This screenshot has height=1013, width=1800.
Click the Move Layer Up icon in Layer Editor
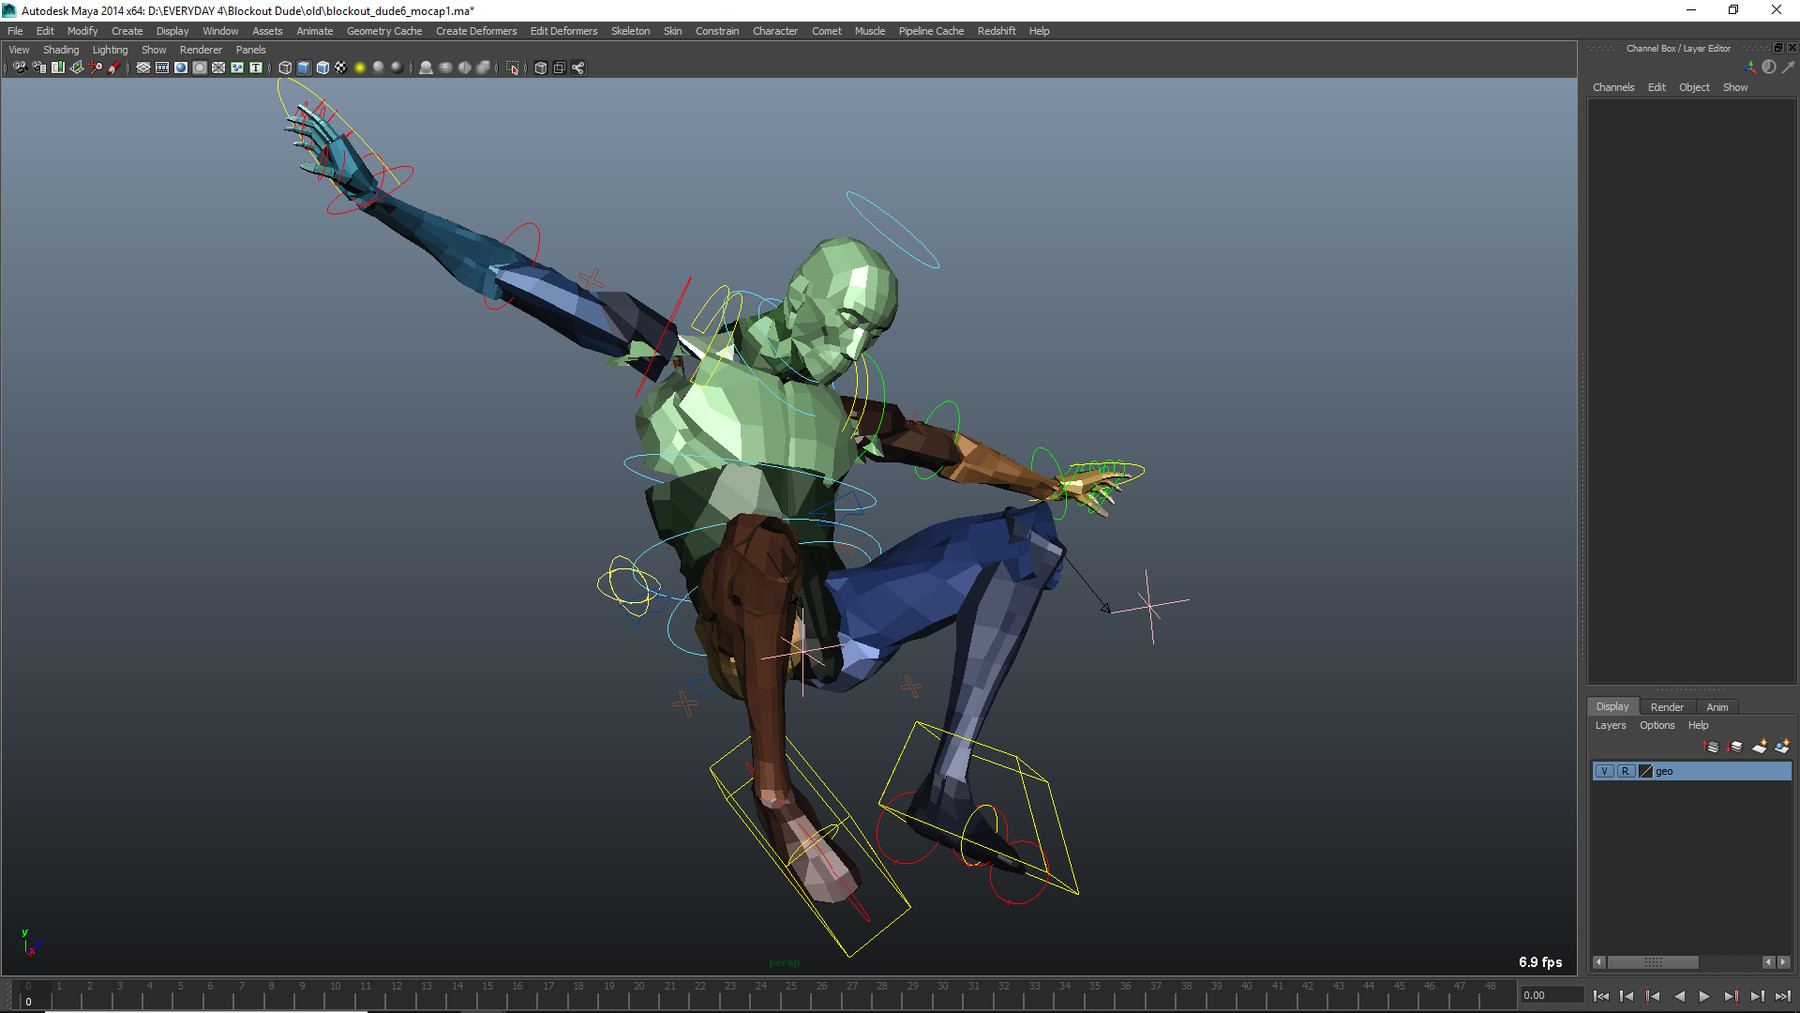pyautogui.click(x=1710, y=747)
